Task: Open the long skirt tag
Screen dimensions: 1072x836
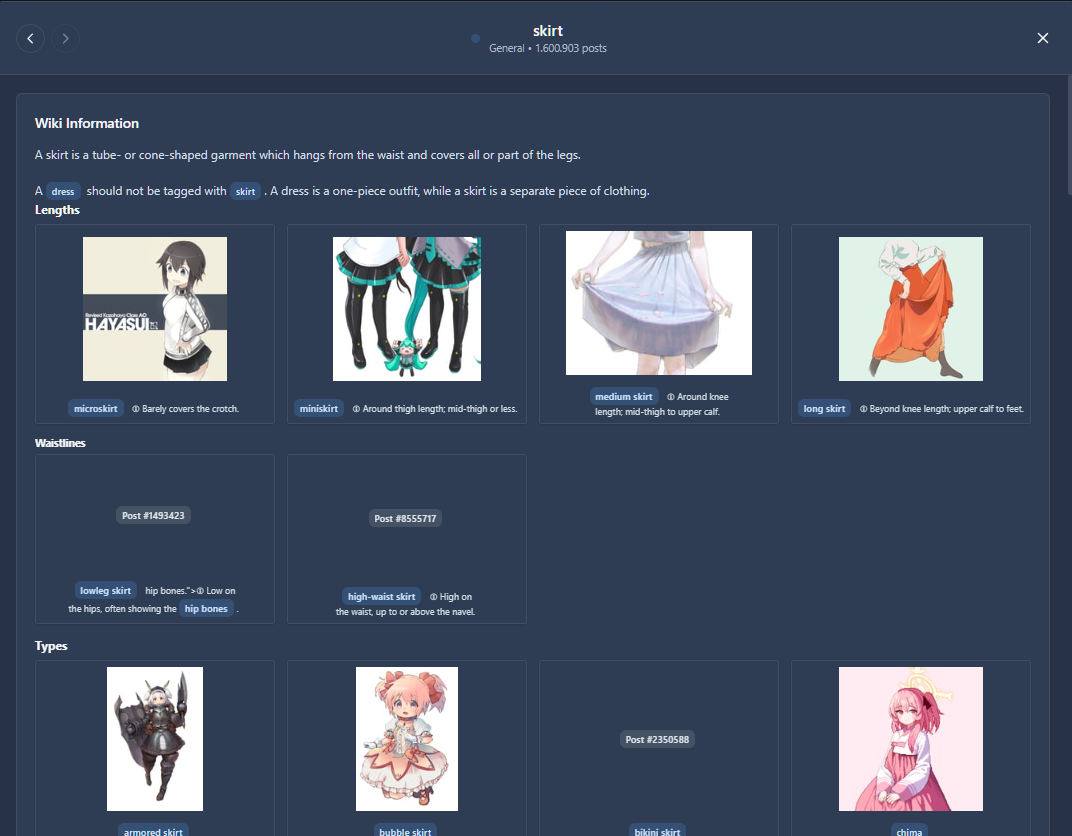Action: click(x=824, y=409)
